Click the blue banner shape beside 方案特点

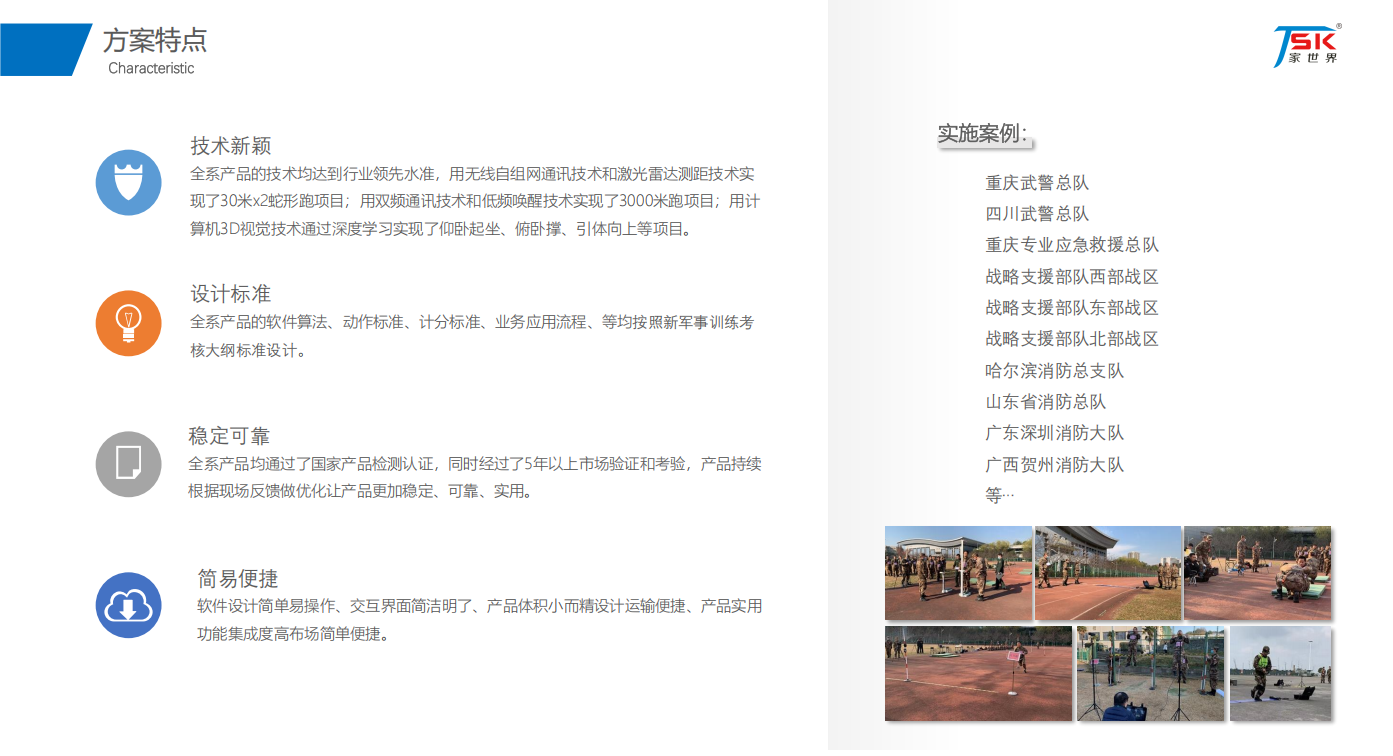45,49
